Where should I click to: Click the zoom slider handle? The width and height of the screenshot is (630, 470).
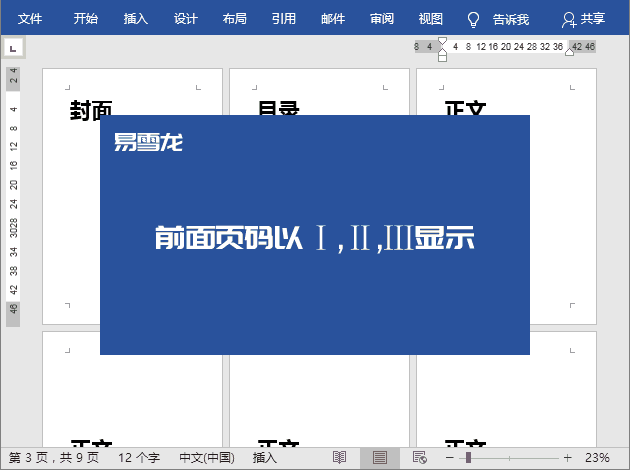(x=468, y=458)
